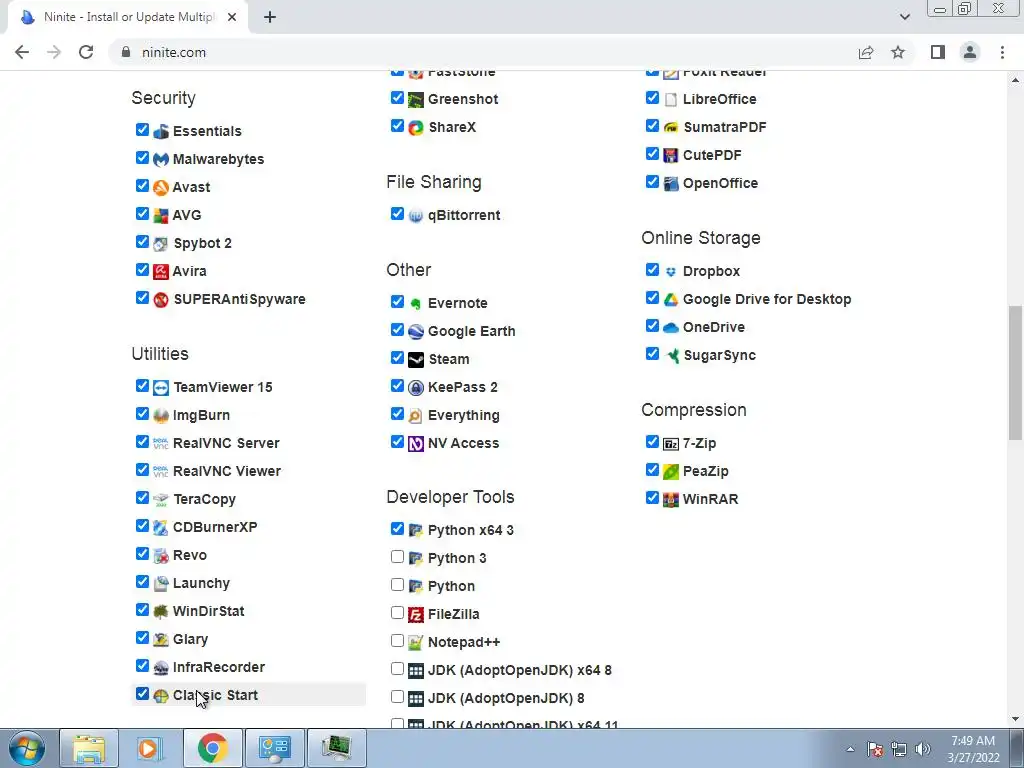The image size is (1024, 768).
Task: Click the AVG icon
Action: point(161,216)
